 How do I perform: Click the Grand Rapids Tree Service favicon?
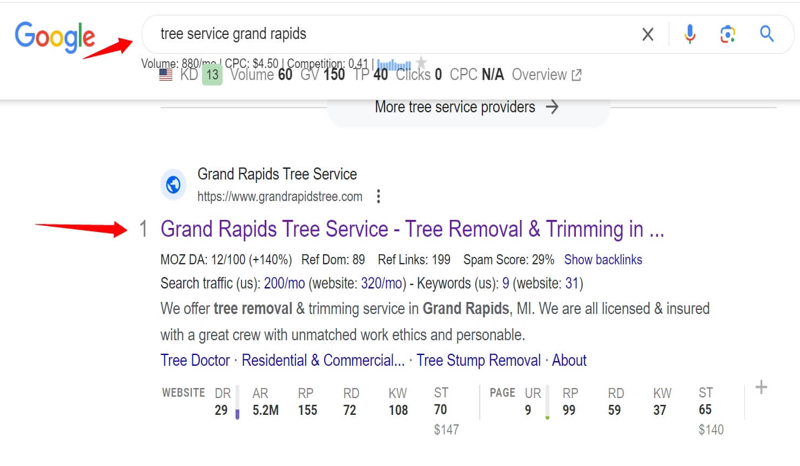click(173, 184)
